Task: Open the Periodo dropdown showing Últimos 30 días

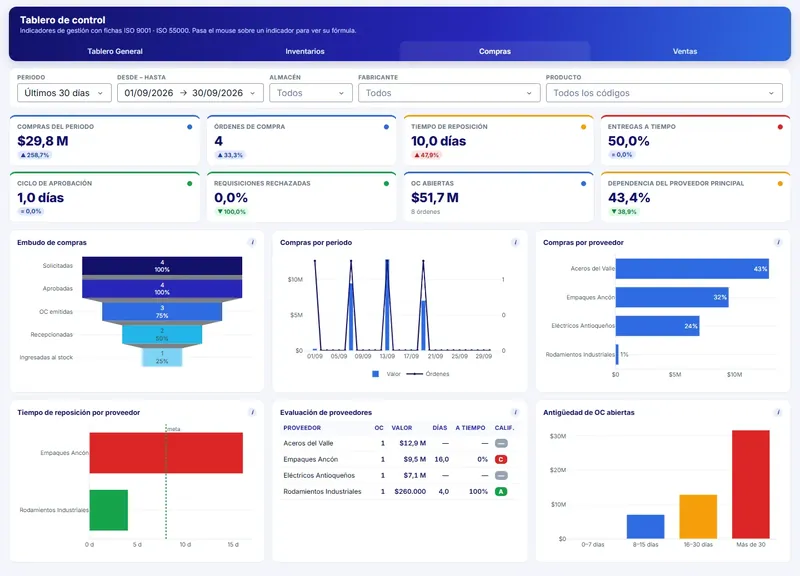Action: 64,93
